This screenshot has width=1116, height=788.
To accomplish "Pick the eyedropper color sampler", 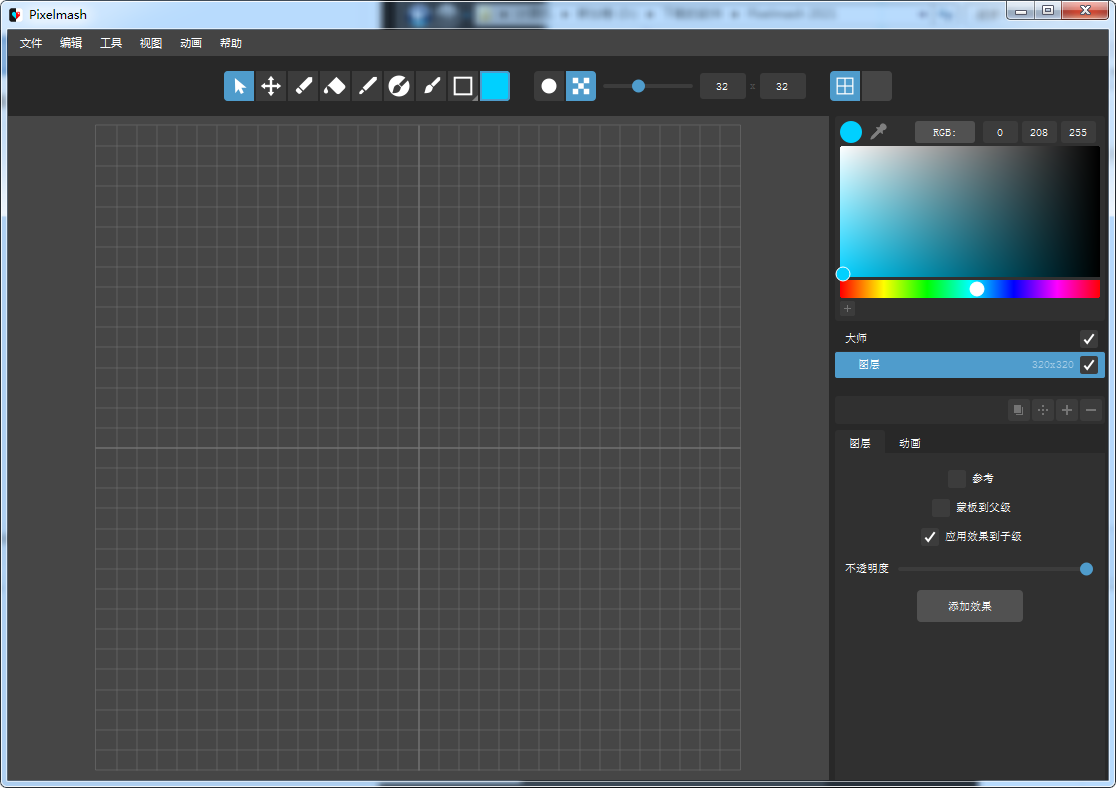I will click(x=879, y=132).
